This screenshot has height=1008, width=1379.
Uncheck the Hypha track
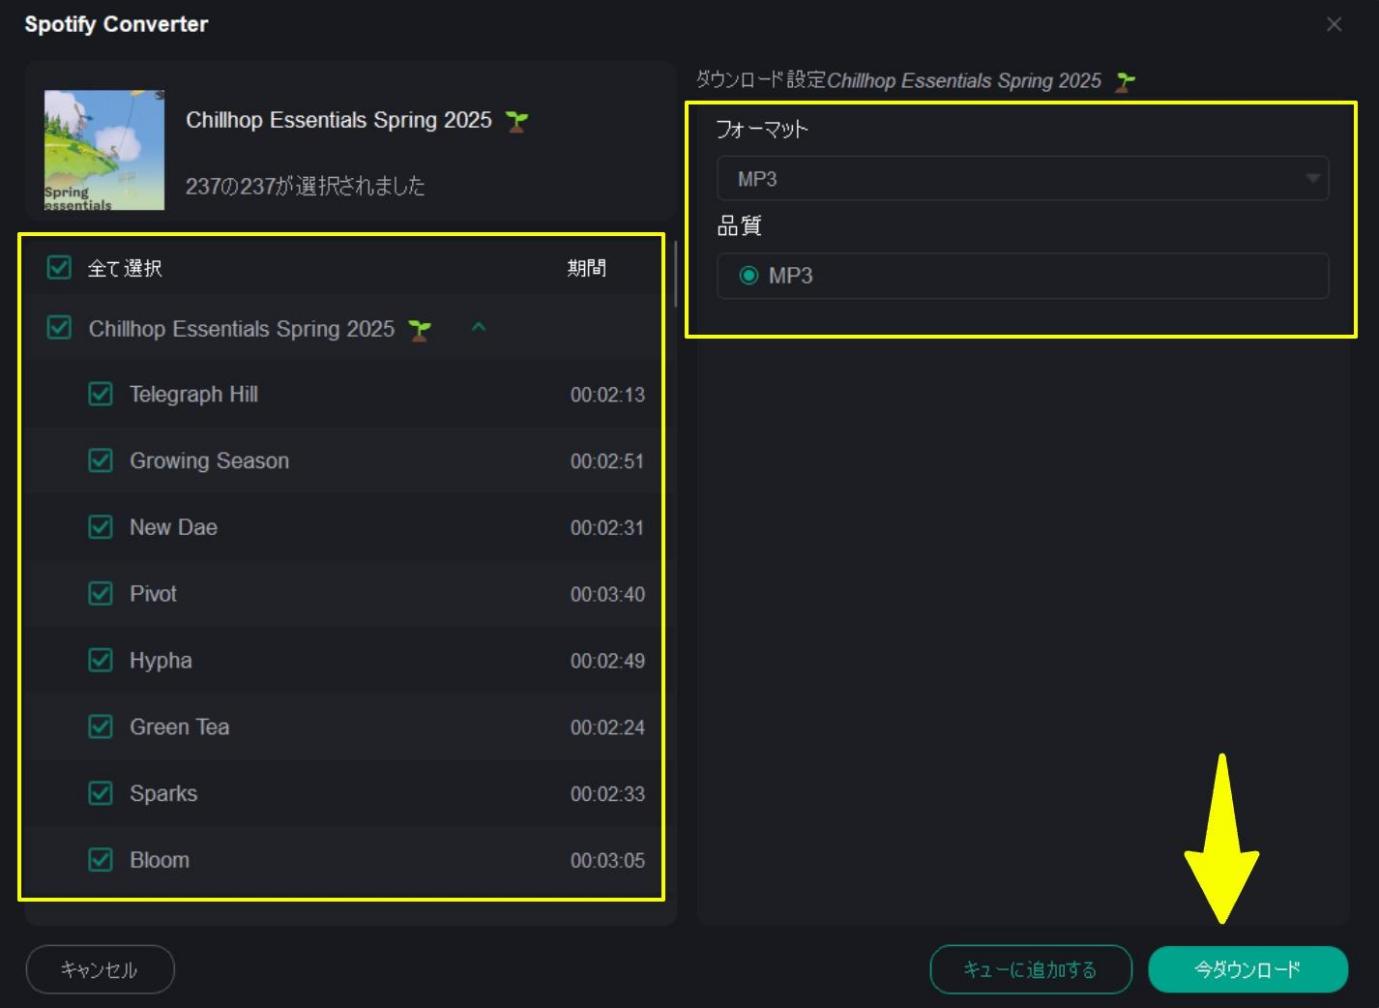tap(100, 660)
